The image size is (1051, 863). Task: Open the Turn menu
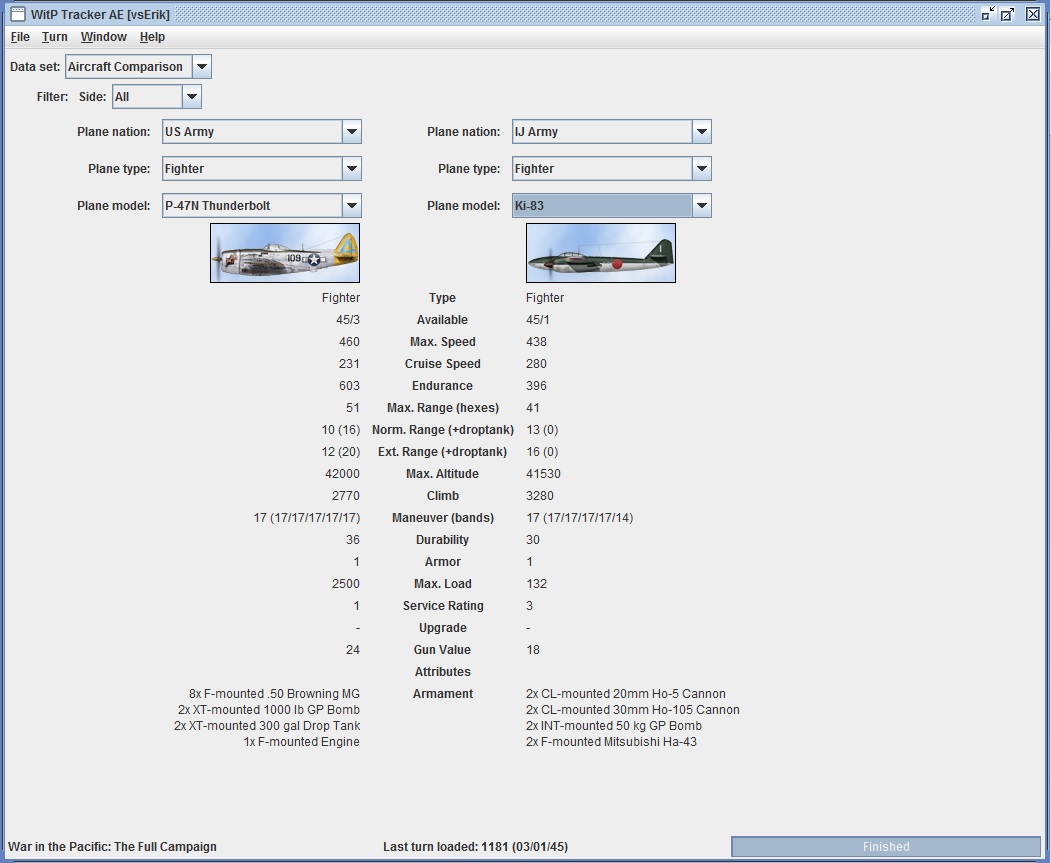(x=54, y=37)
